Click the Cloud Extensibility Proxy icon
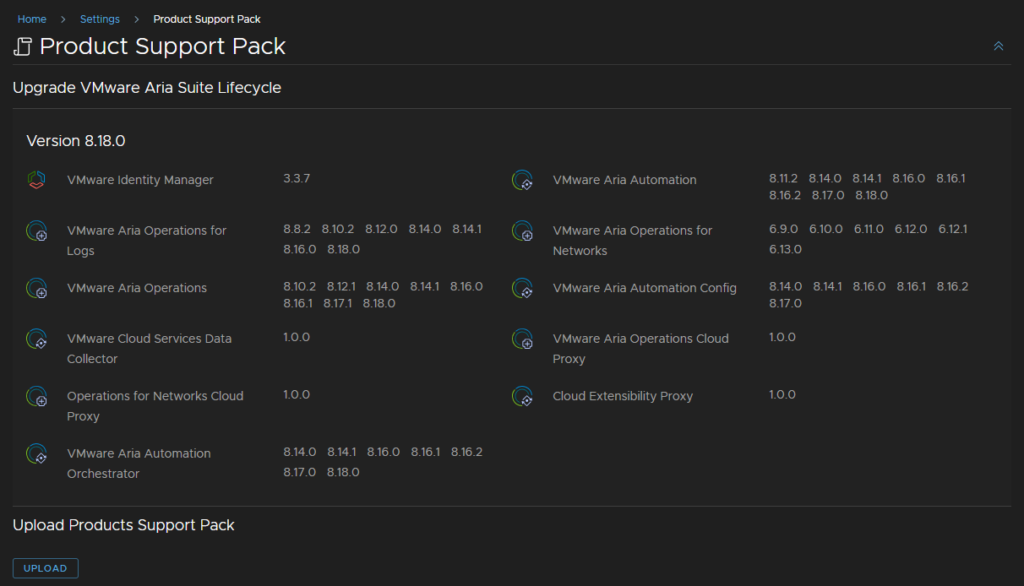The width and height of the screenshot is (1024, 586). click(x=522, y=397)
